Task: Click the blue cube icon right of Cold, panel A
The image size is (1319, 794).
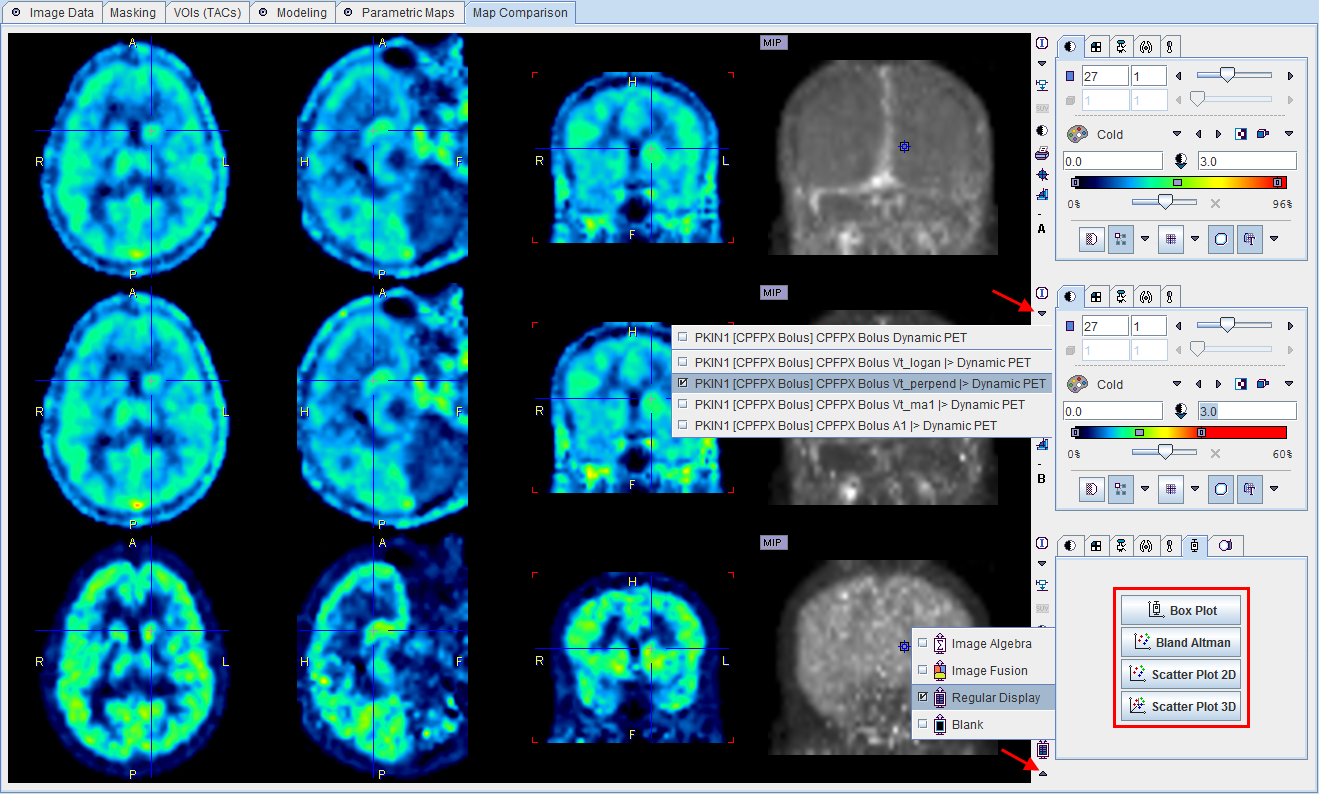Action: pyautogui.click(x=1264, y=134)
